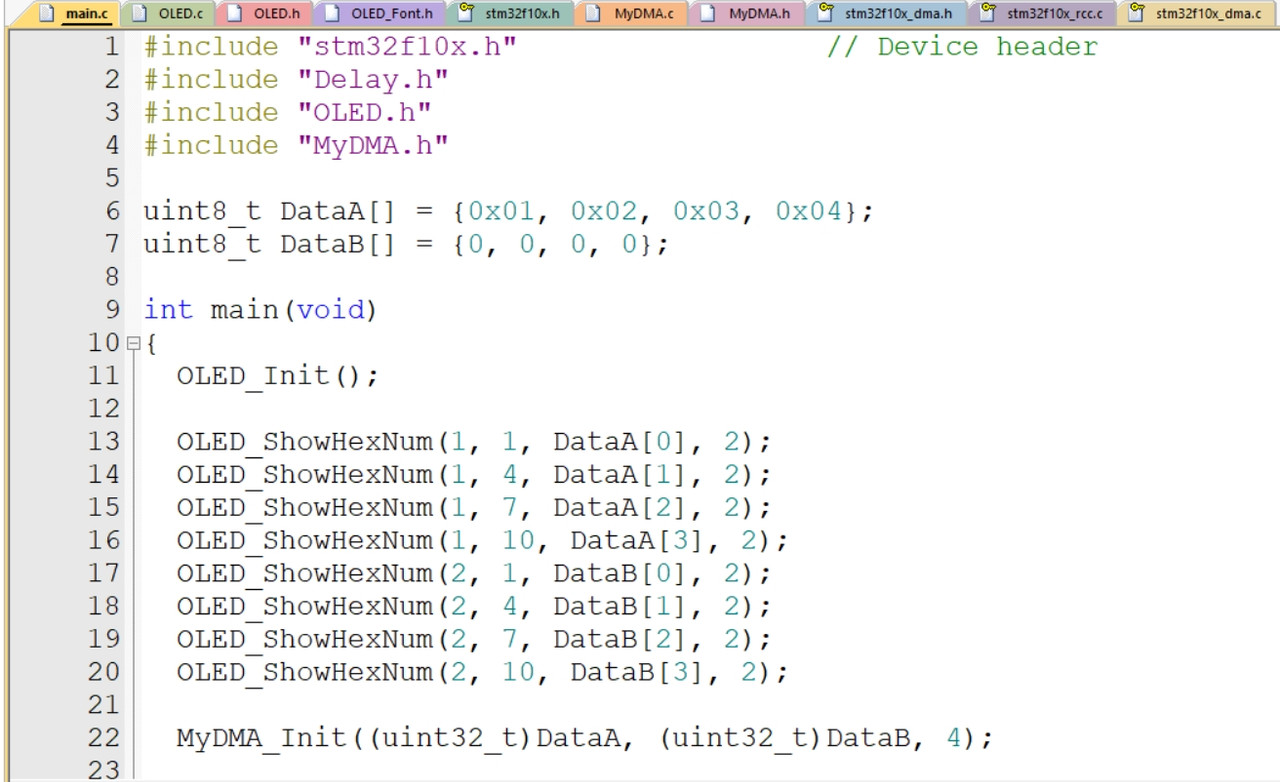This screenshot has width=1280, height=782.
Task: Open the stm32f10x.h tab
Action: point(509,14)
